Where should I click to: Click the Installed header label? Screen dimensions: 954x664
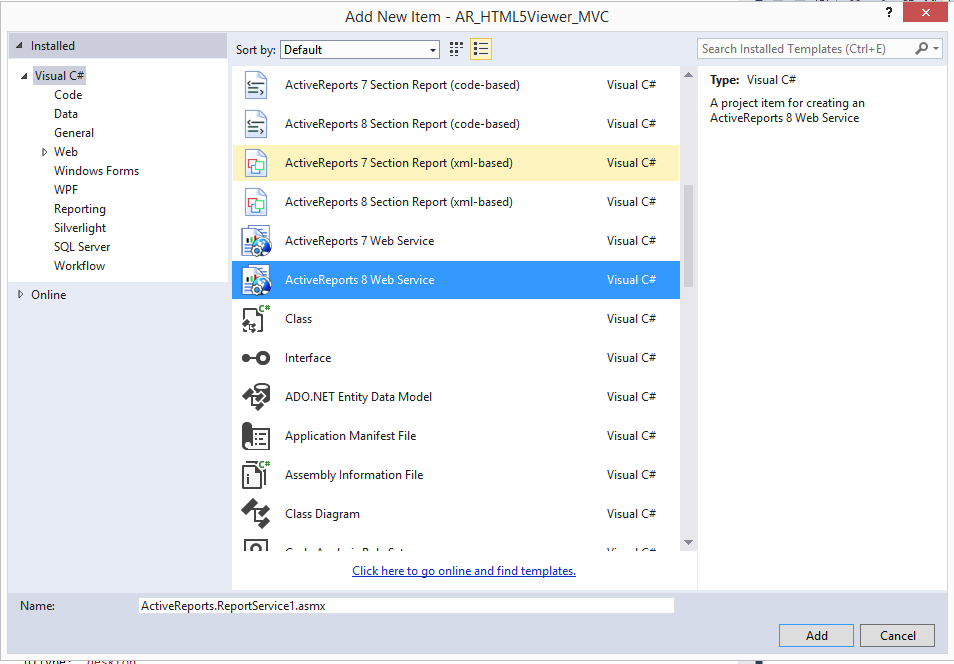[53, 46]
